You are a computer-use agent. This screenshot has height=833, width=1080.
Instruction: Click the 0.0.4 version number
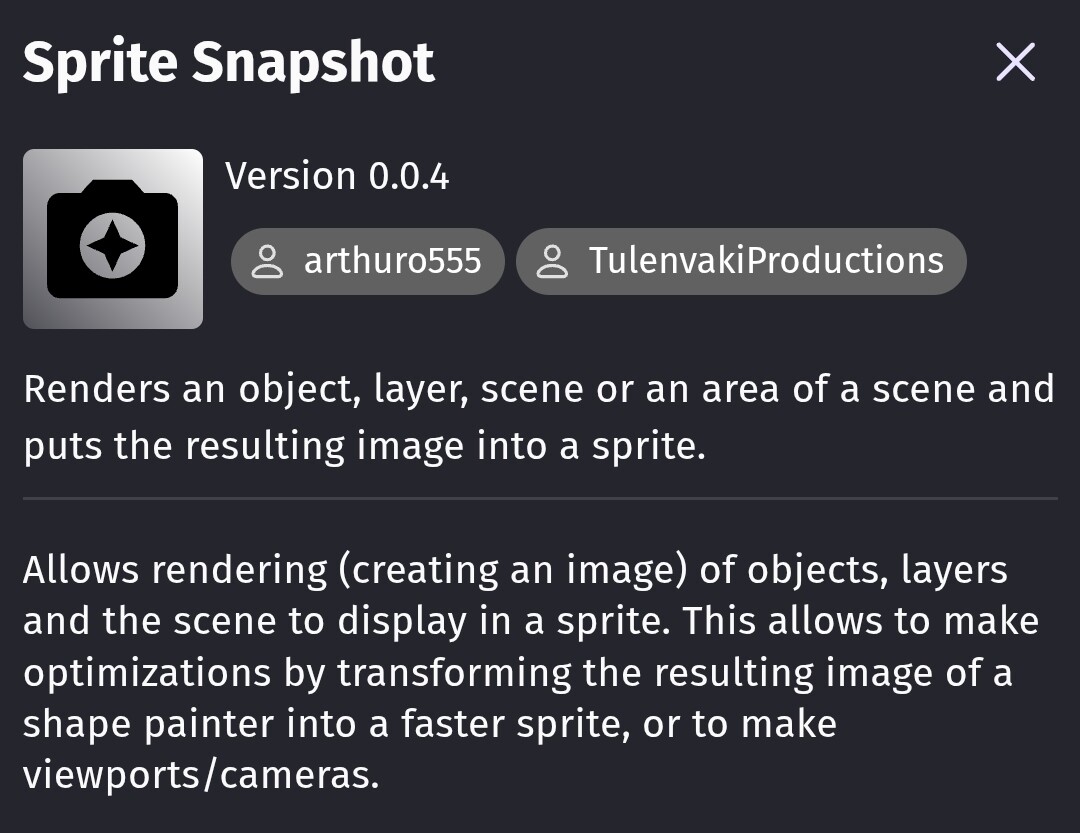point(409,176)
